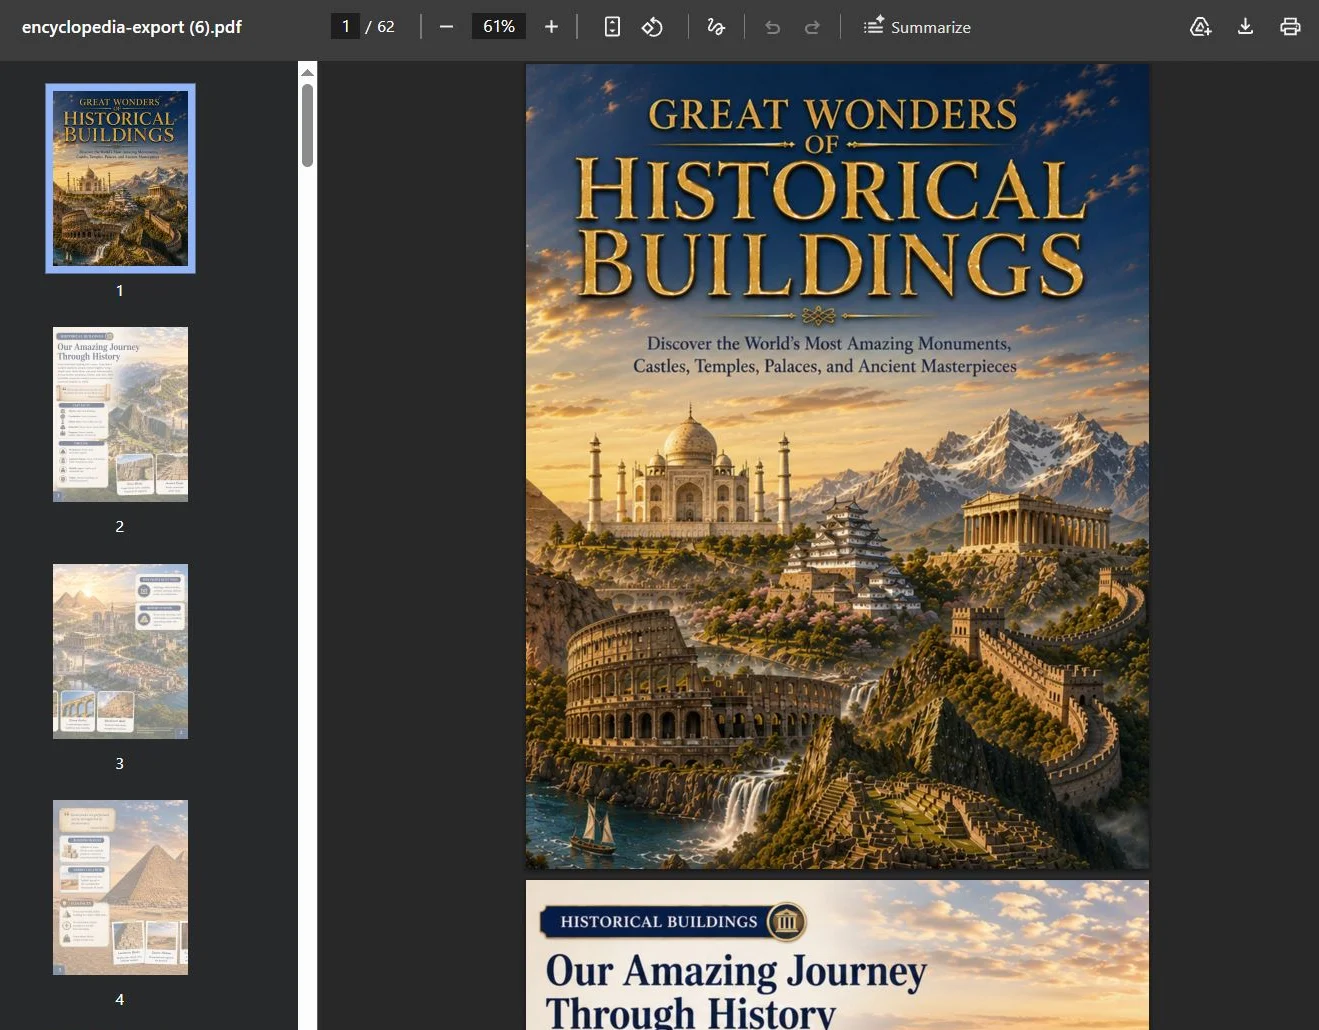Click the fit to page icon
Screen dimensions: 1319x1030
click(x=612, y=27)
